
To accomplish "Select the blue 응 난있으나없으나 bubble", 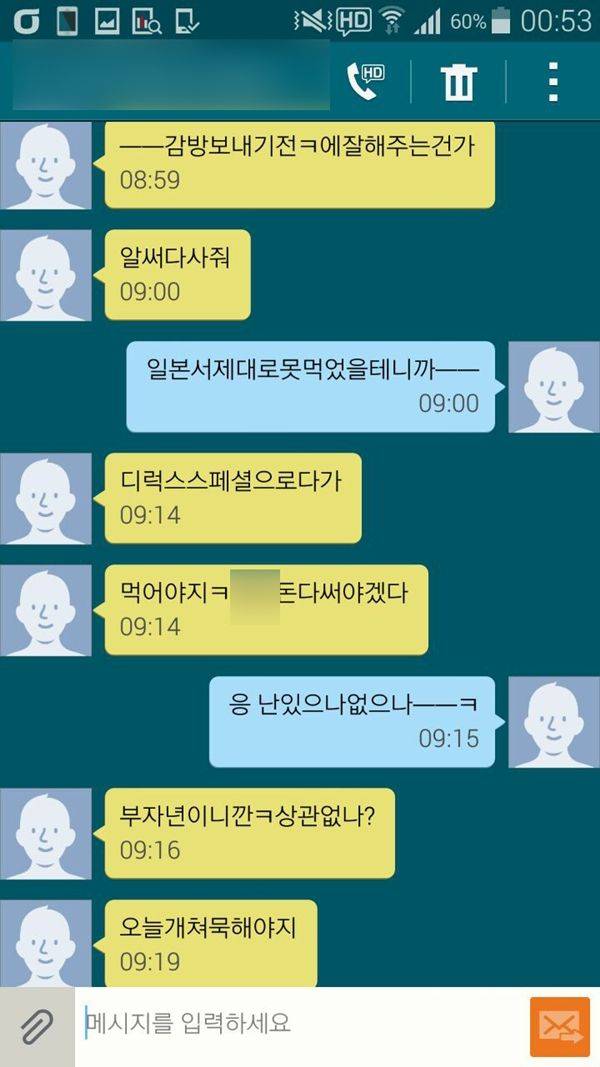I will (352, 721).
